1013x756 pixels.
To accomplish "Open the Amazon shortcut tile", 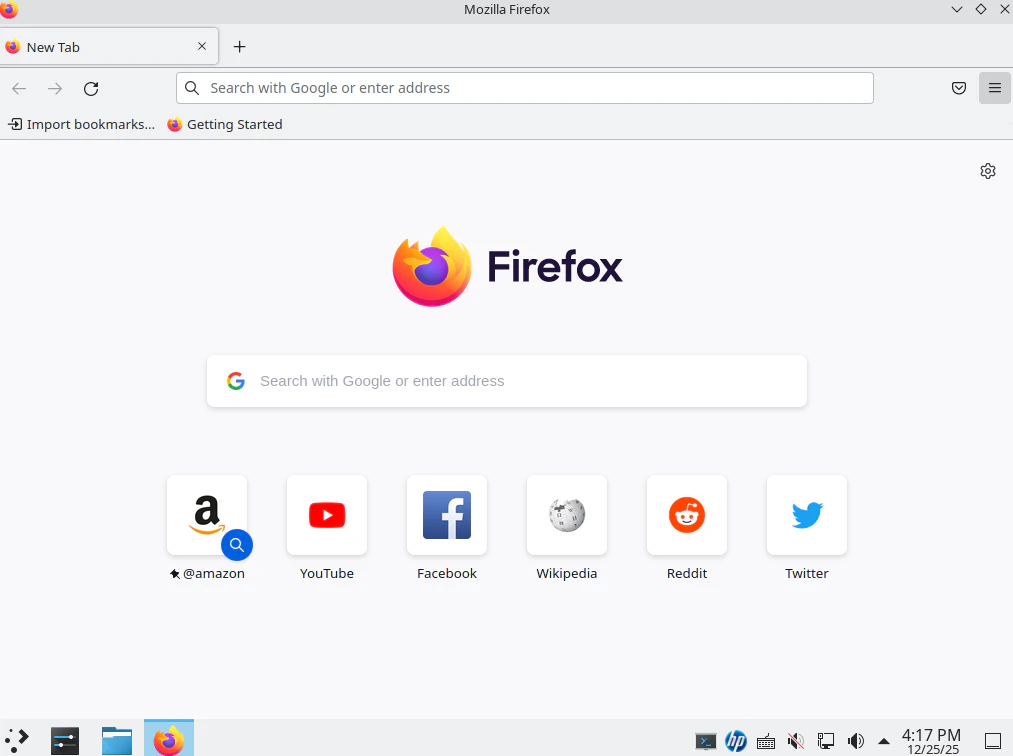I will point(207,515).
